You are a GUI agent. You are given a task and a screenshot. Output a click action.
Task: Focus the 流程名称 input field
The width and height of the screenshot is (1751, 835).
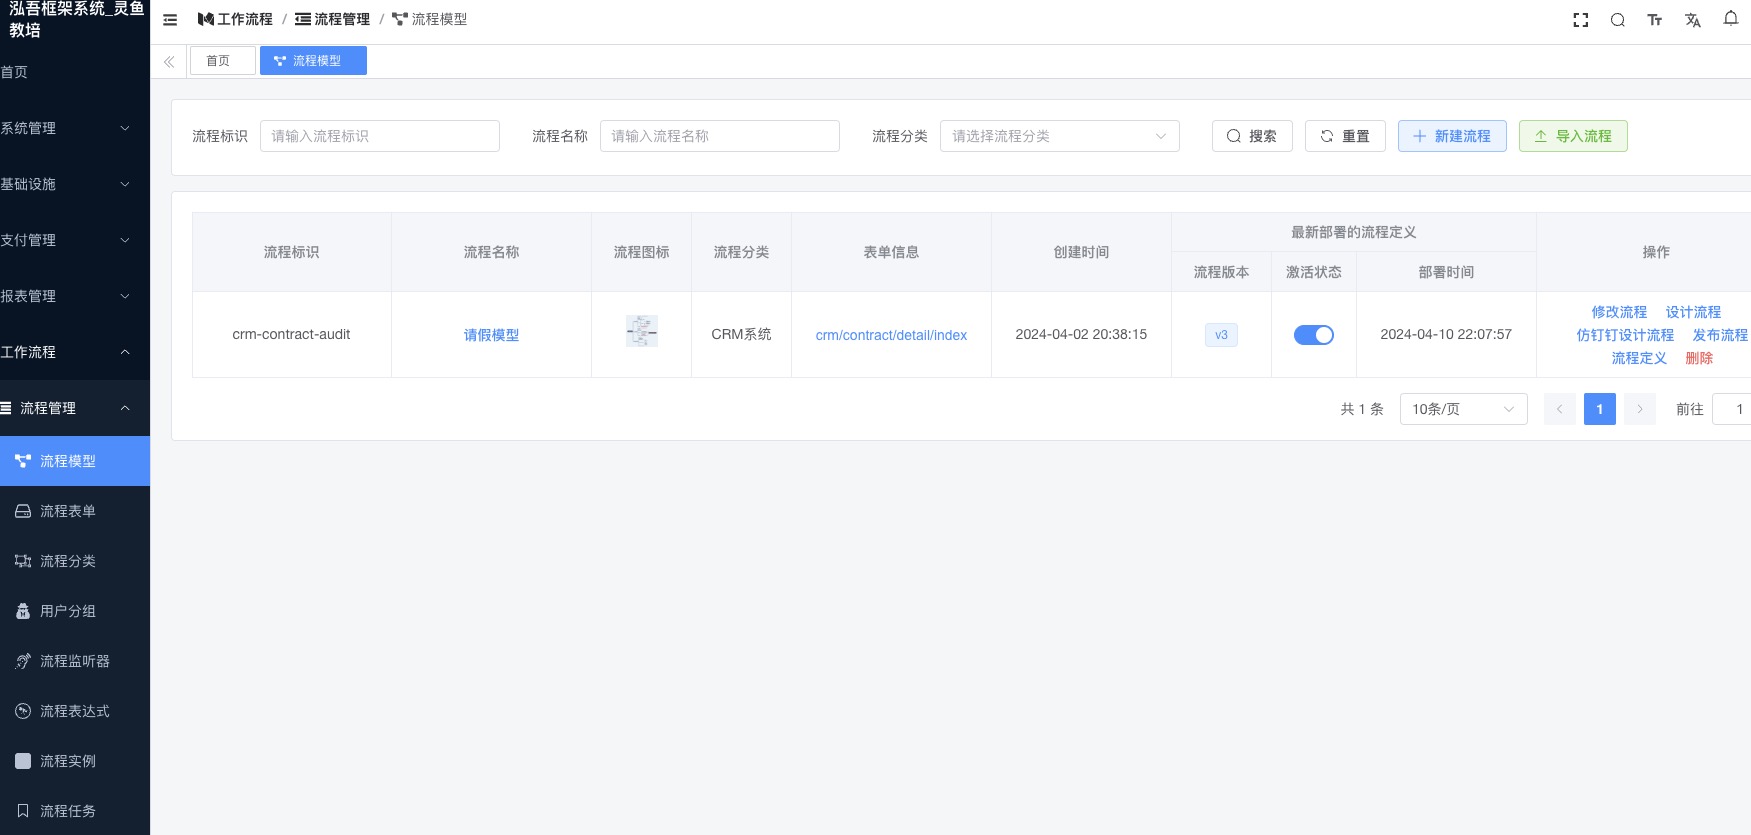click(x=720, y=136)
